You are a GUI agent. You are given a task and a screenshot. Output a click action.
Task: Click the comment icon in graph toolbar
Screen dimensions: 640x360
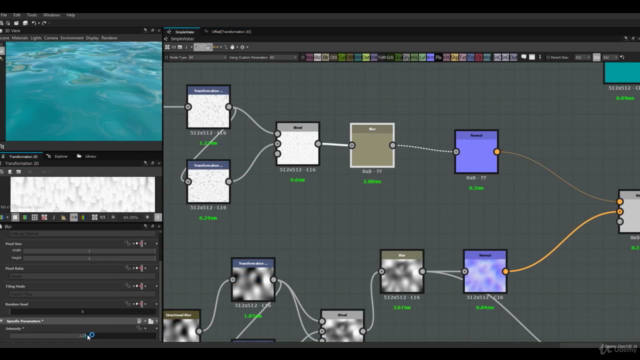[x=524, y=57]
